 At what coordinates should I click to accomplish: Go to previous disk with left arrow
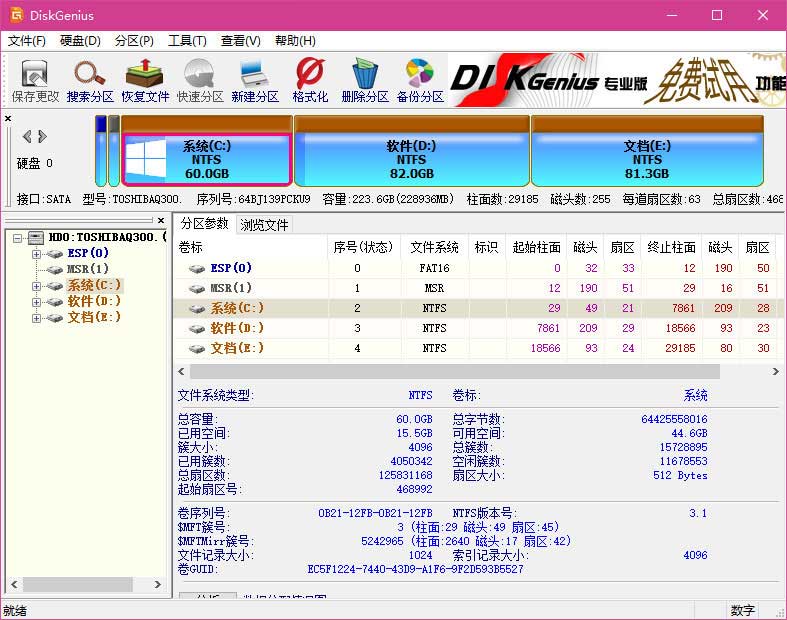point(27,136)
